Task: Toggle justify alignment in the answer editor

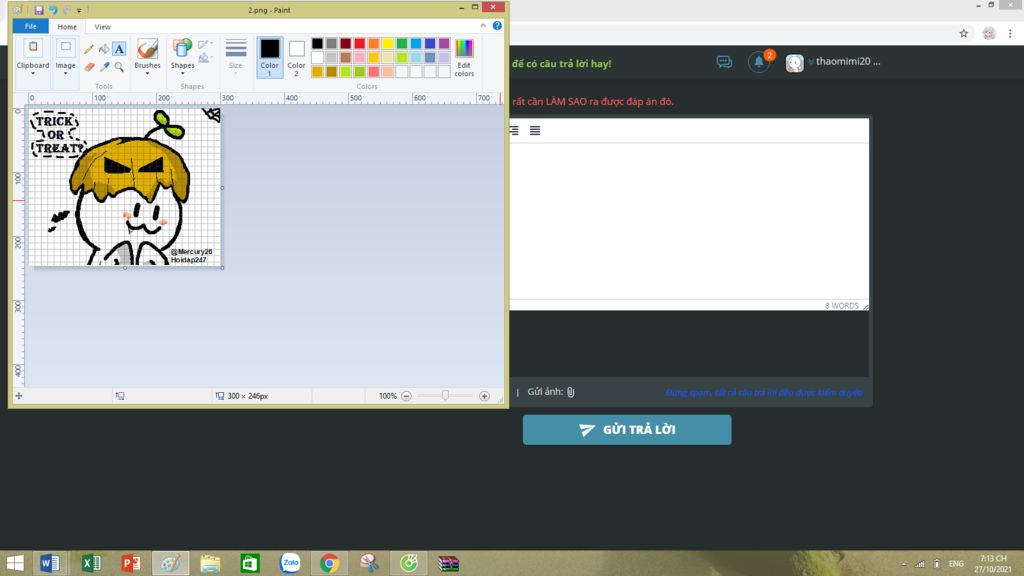Action: click(x=535, y=131)
